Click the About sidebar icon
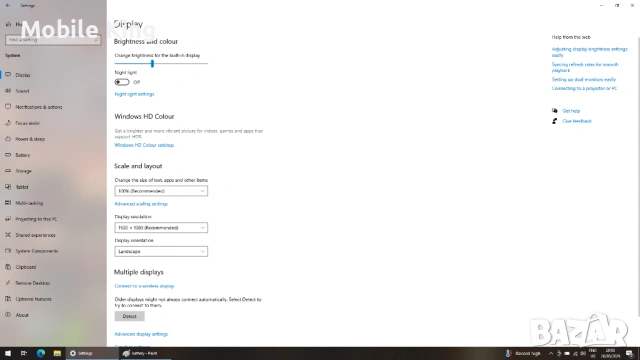The width and height of the screenshot is (640, 360). tap(8, 315)
